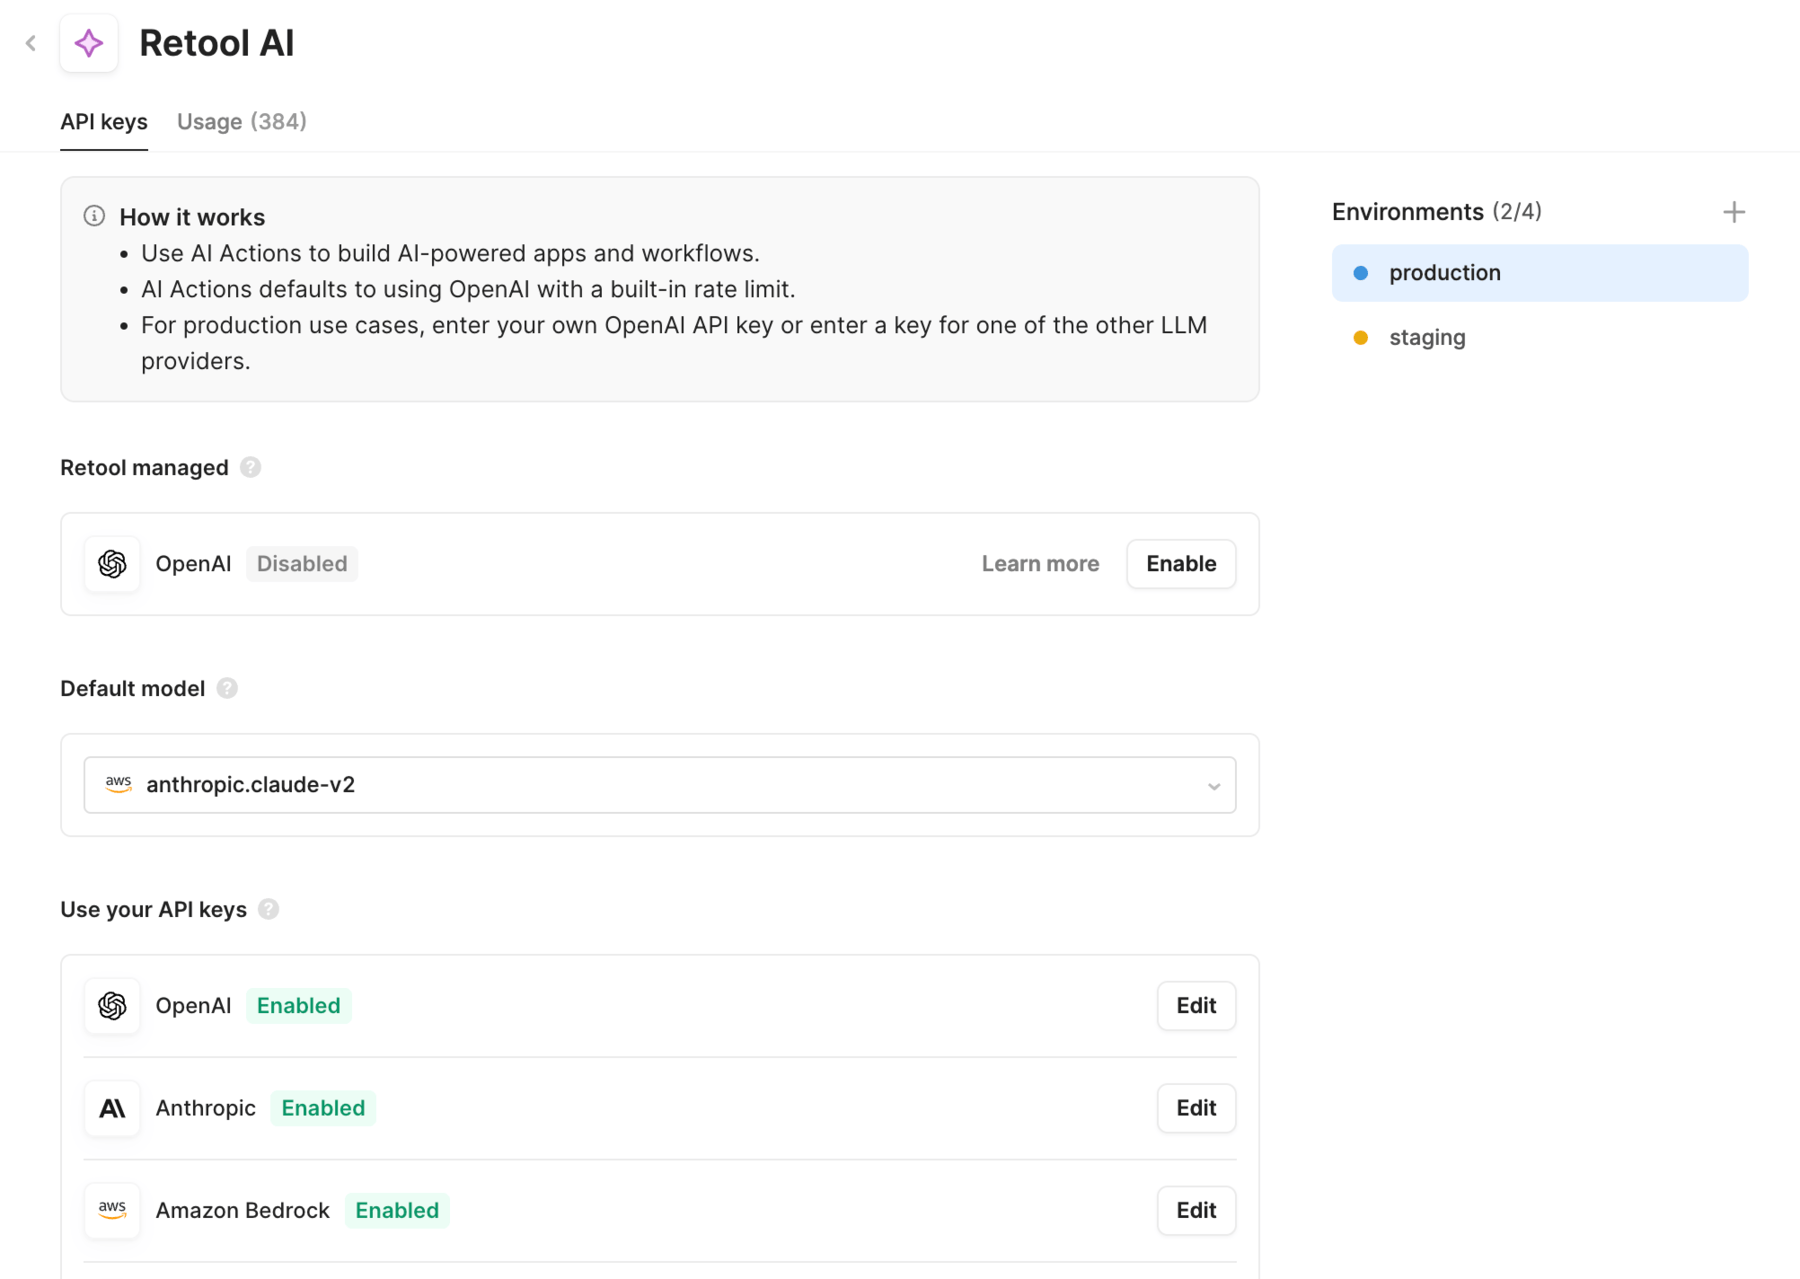This screenshot has height=1279, width=1800.
Task: Select the production environment
Action: click(1540, 273)
